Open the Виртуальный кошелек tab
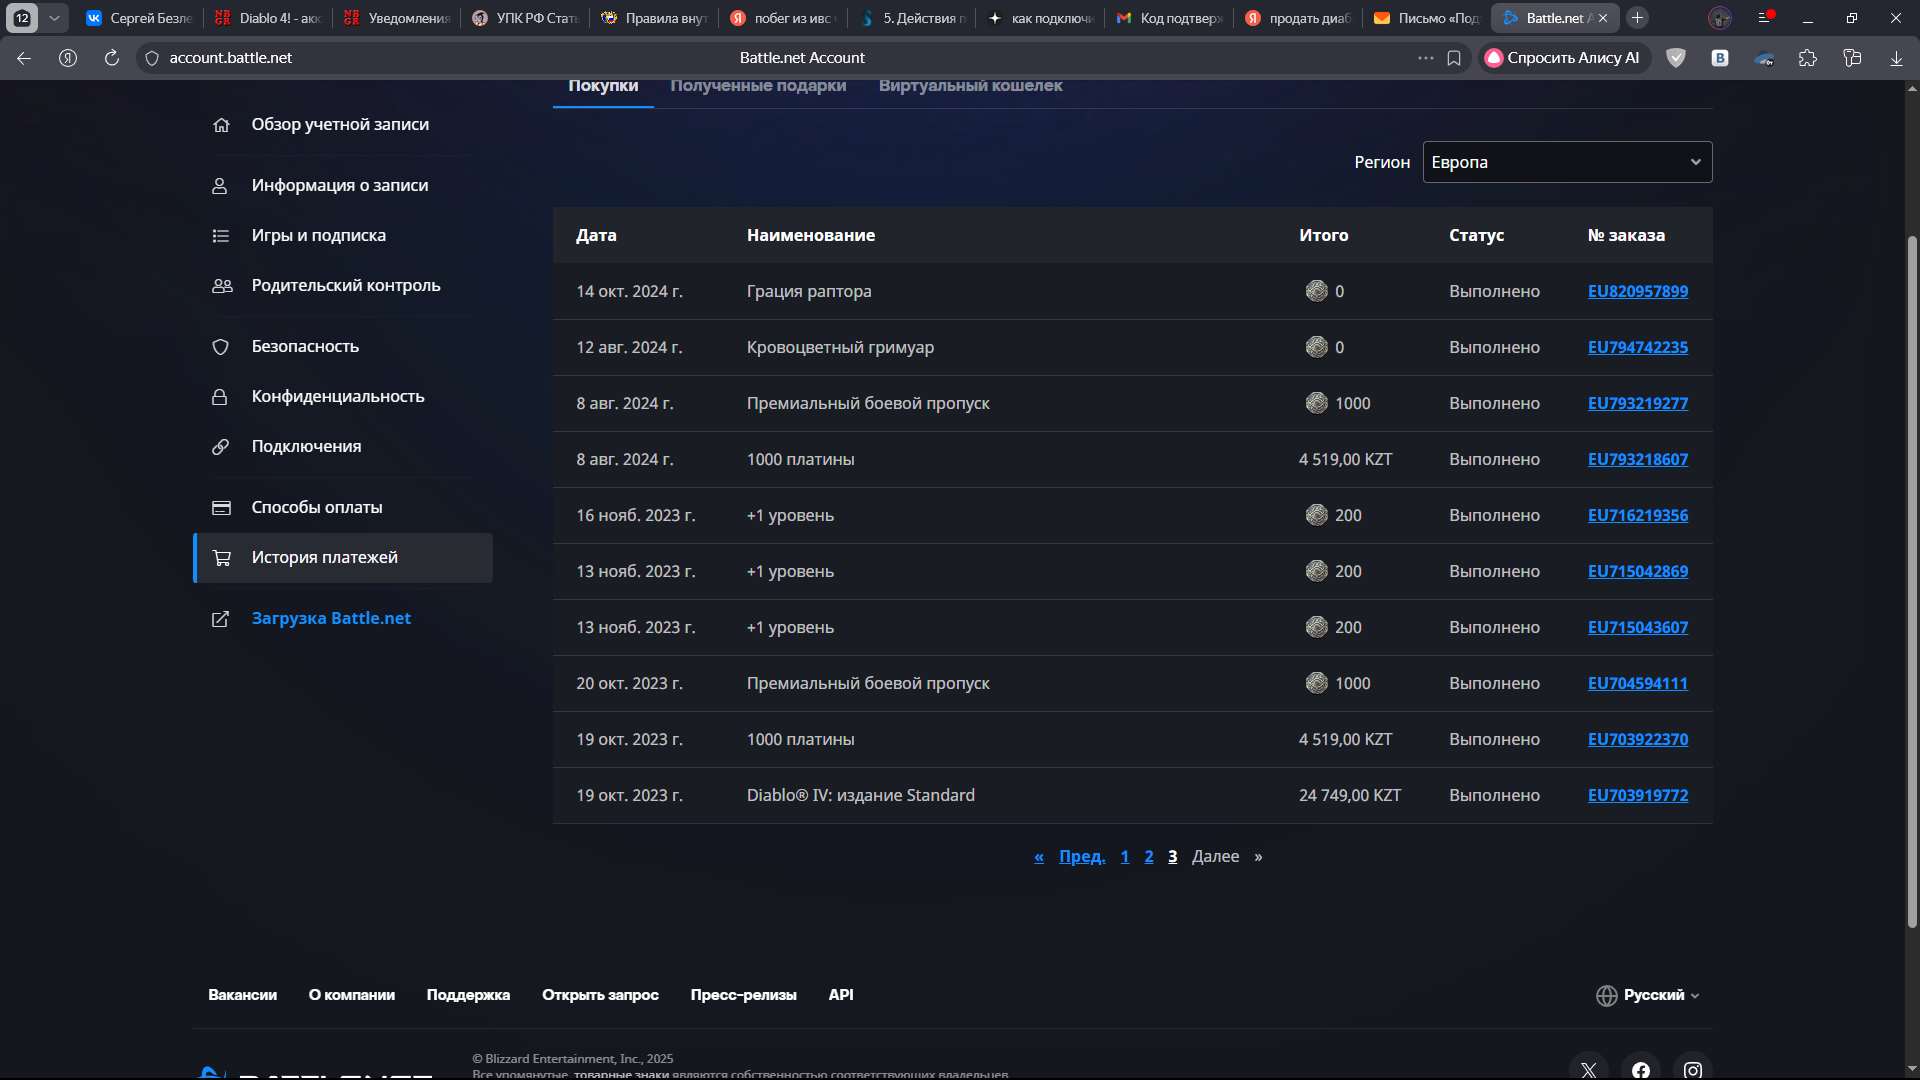The image size is (1920, 1080). coord(970,86)
